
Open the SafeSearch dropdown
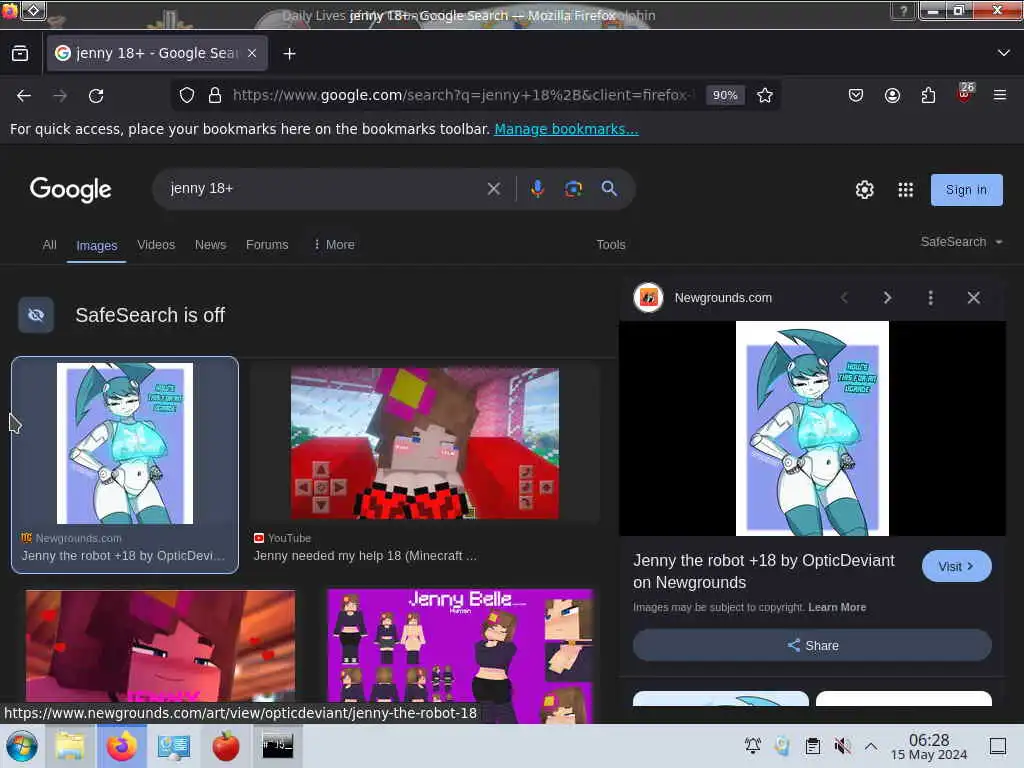point(961,242)
